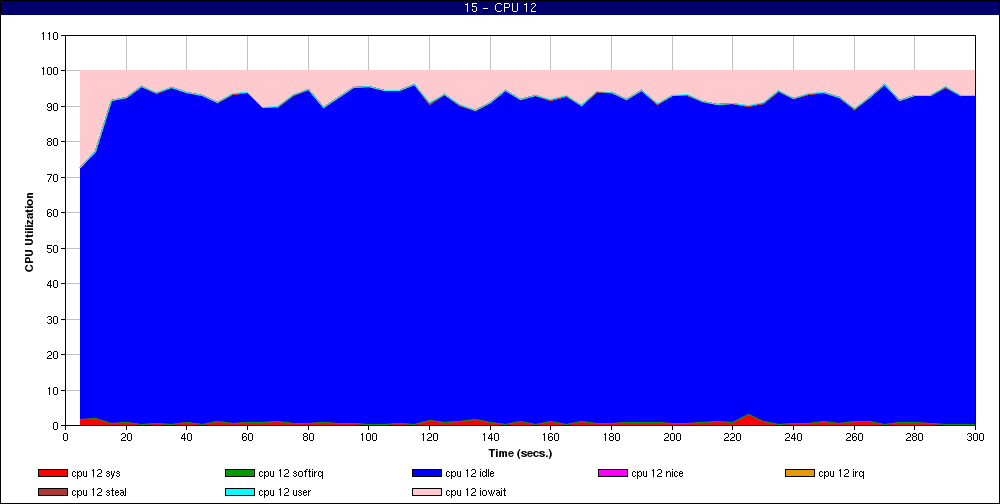Select the 'cpu 12 nice' legend label

(657, 473)
